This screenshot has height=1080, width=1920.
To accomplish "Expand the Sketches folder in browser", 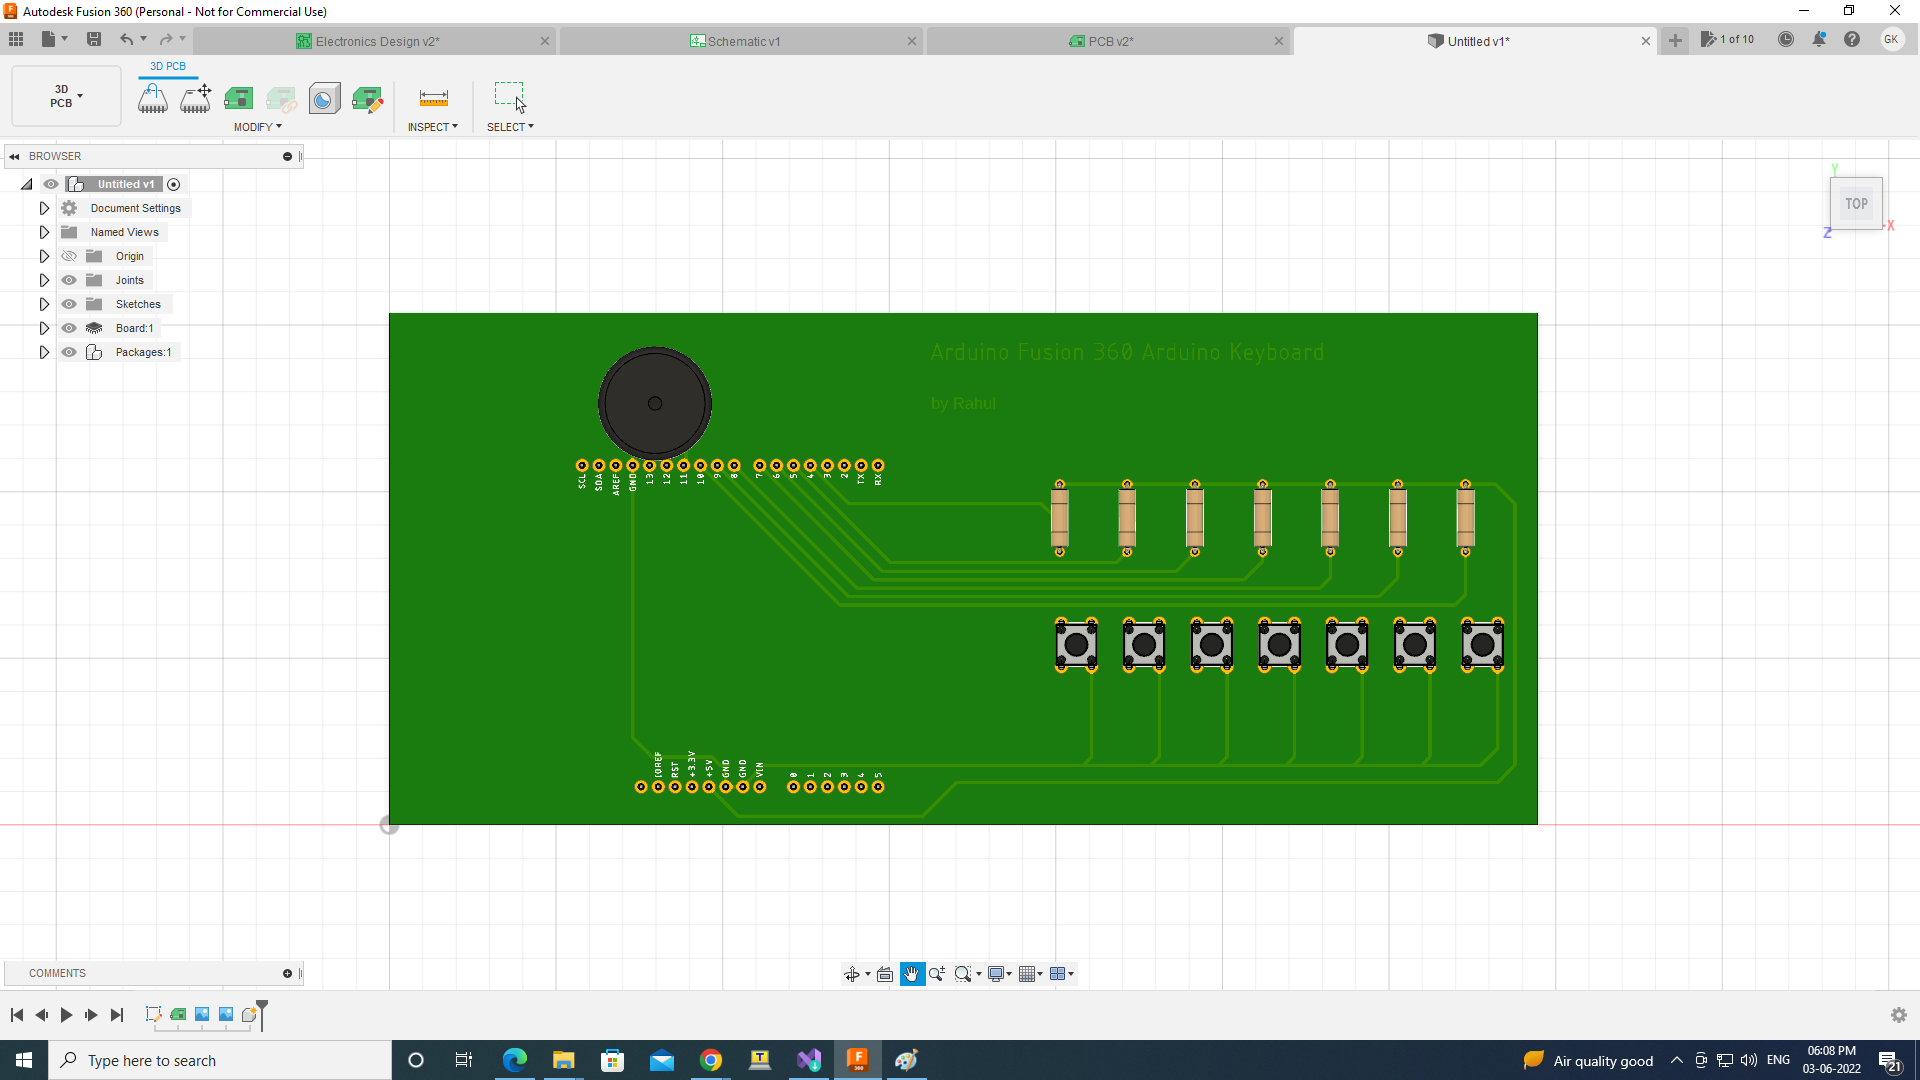I will pos(44,303).
